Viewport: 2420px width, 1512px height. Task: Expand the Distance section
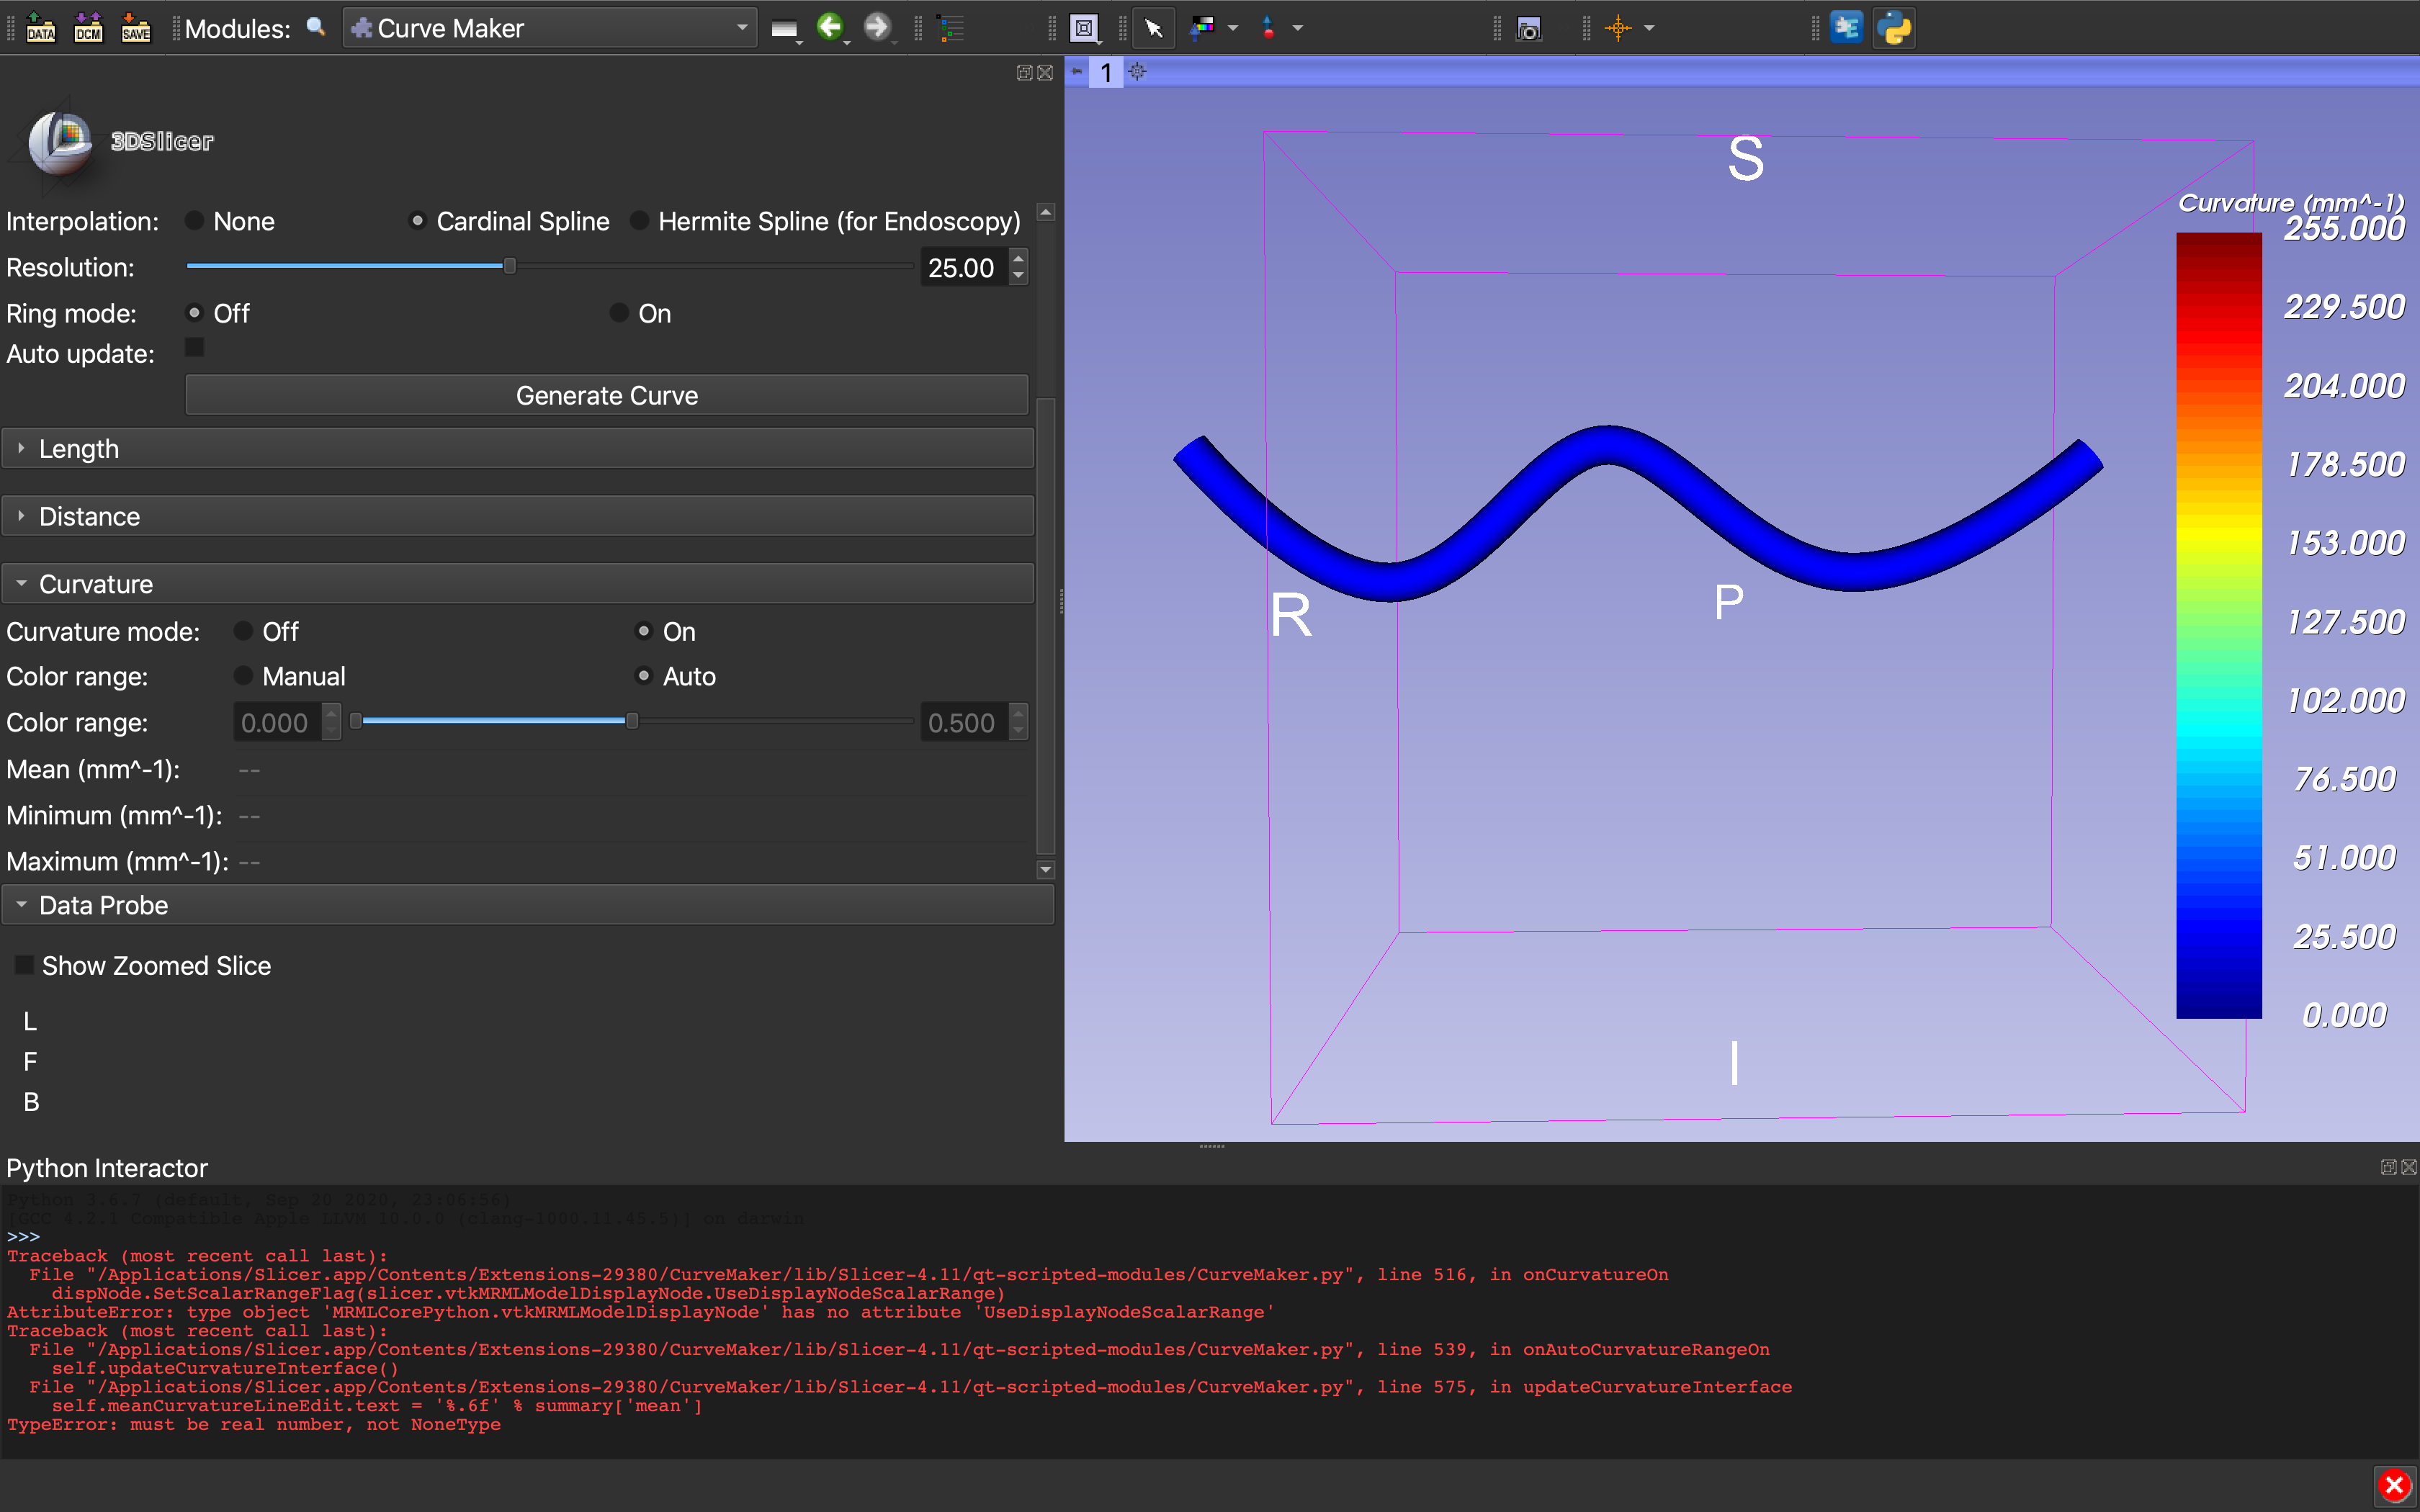tap(89, 516)
